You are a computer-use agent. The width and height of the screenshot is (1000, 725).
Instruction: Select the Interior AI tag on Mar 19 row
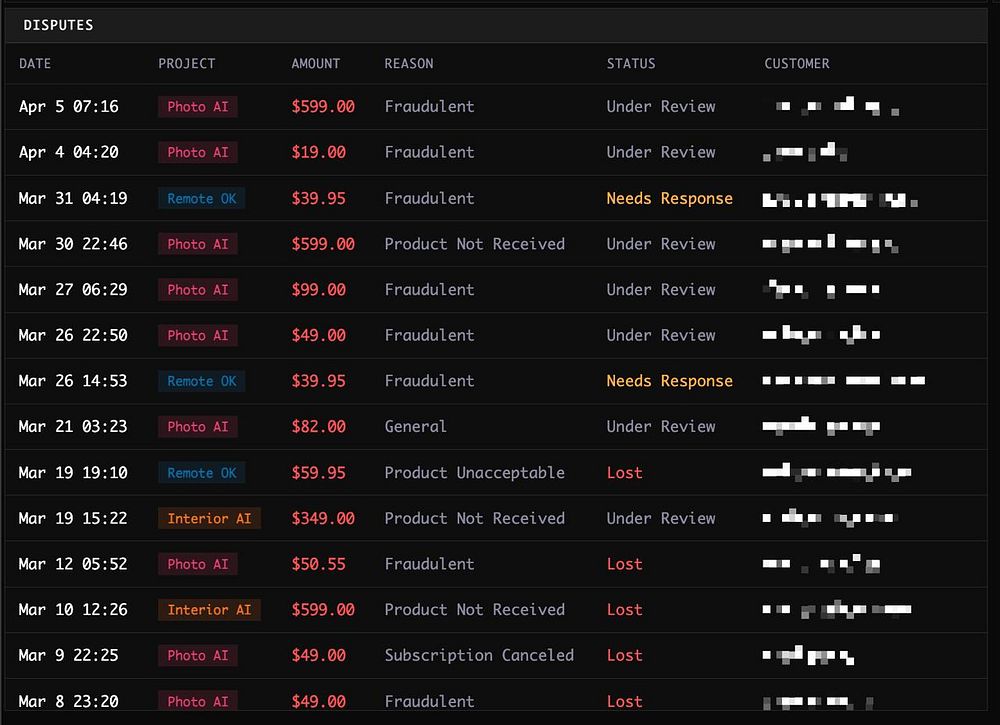tap(209, 518)
